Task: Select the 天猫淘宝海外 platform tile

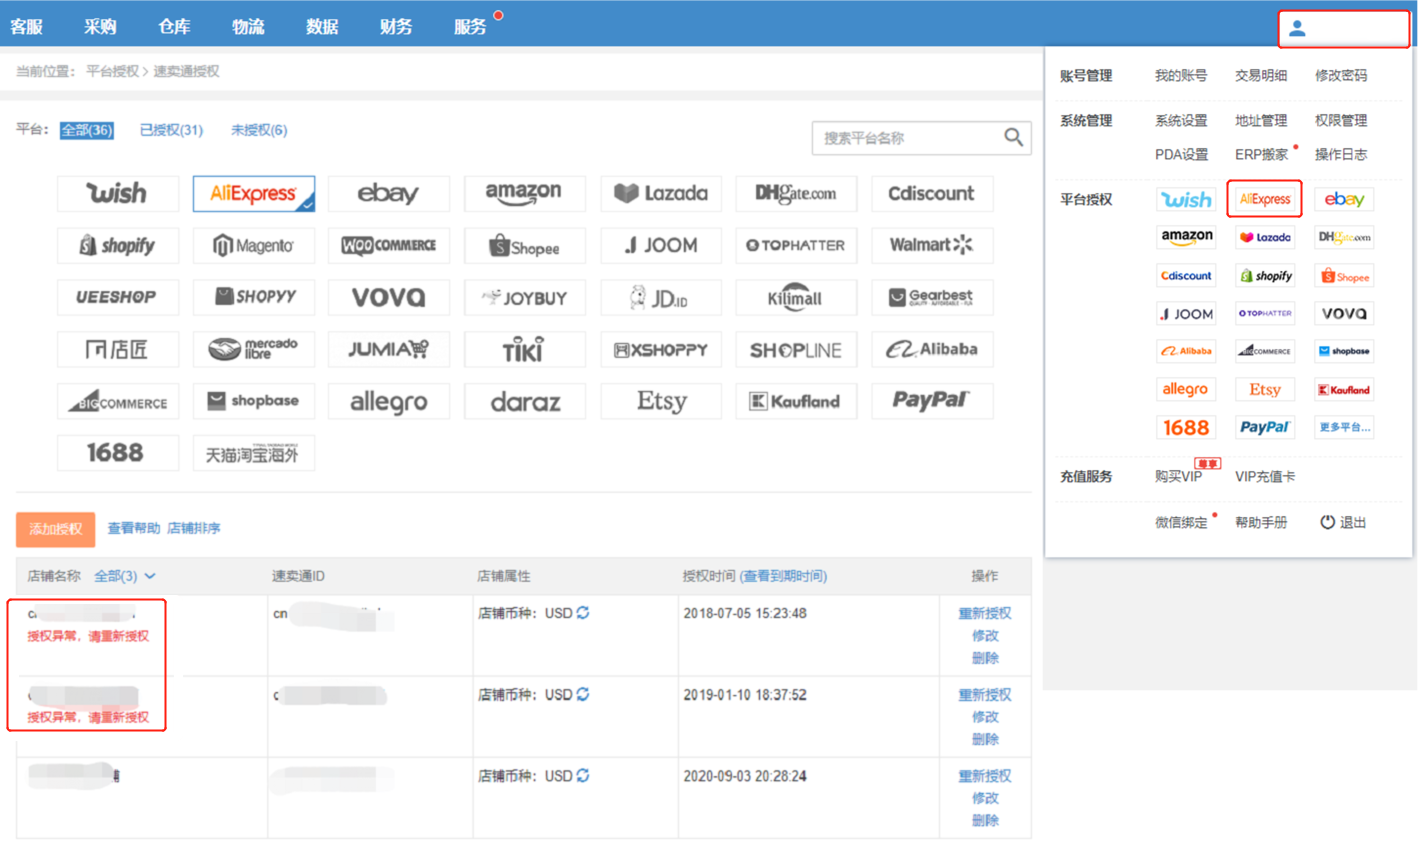Action: pos(254,453)
